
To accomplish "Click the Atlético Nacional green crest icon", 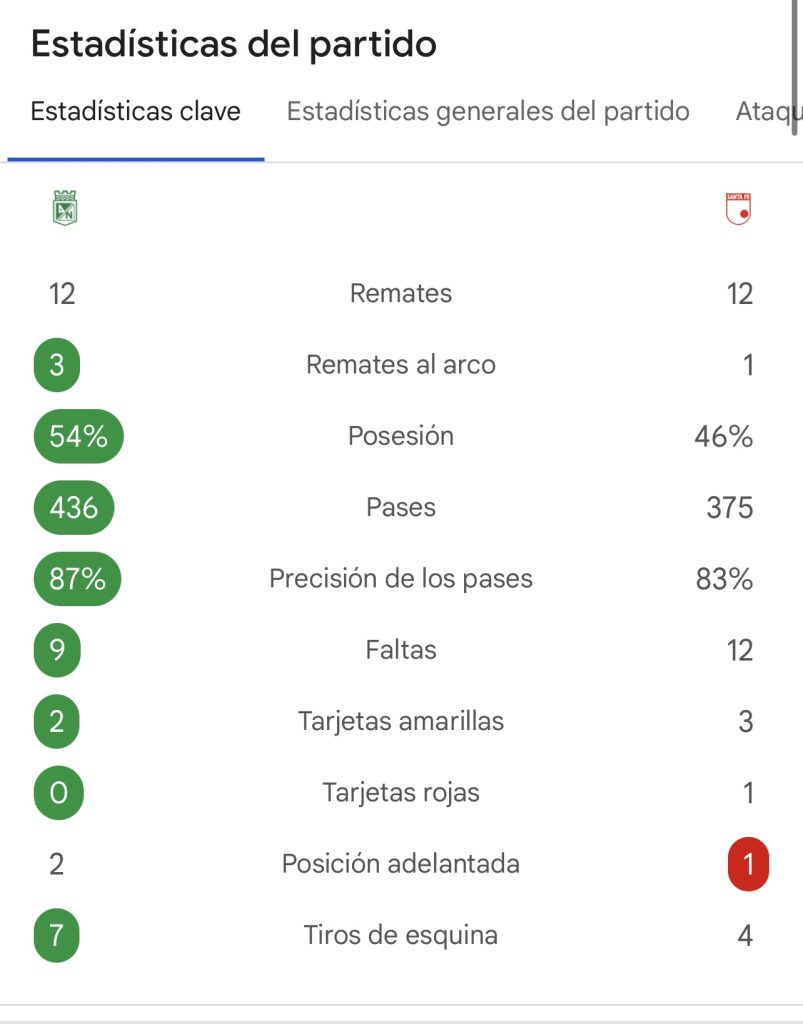I will click(x=65, y=208).
